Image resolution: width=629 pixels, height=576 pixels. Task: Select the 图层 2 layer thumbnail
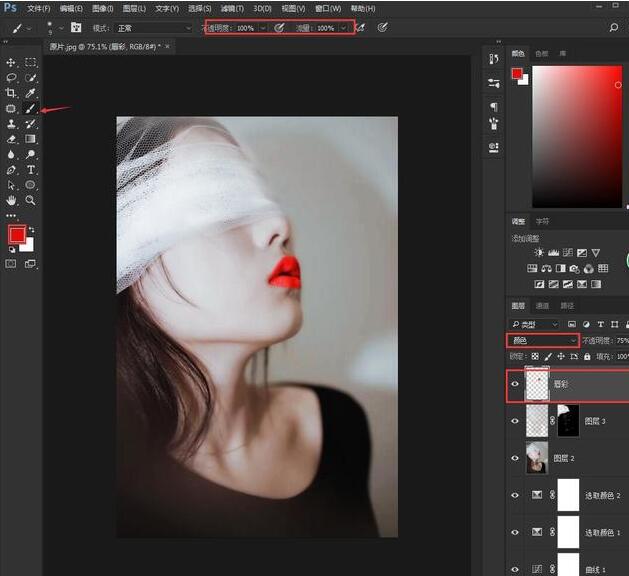coord(537,457)
